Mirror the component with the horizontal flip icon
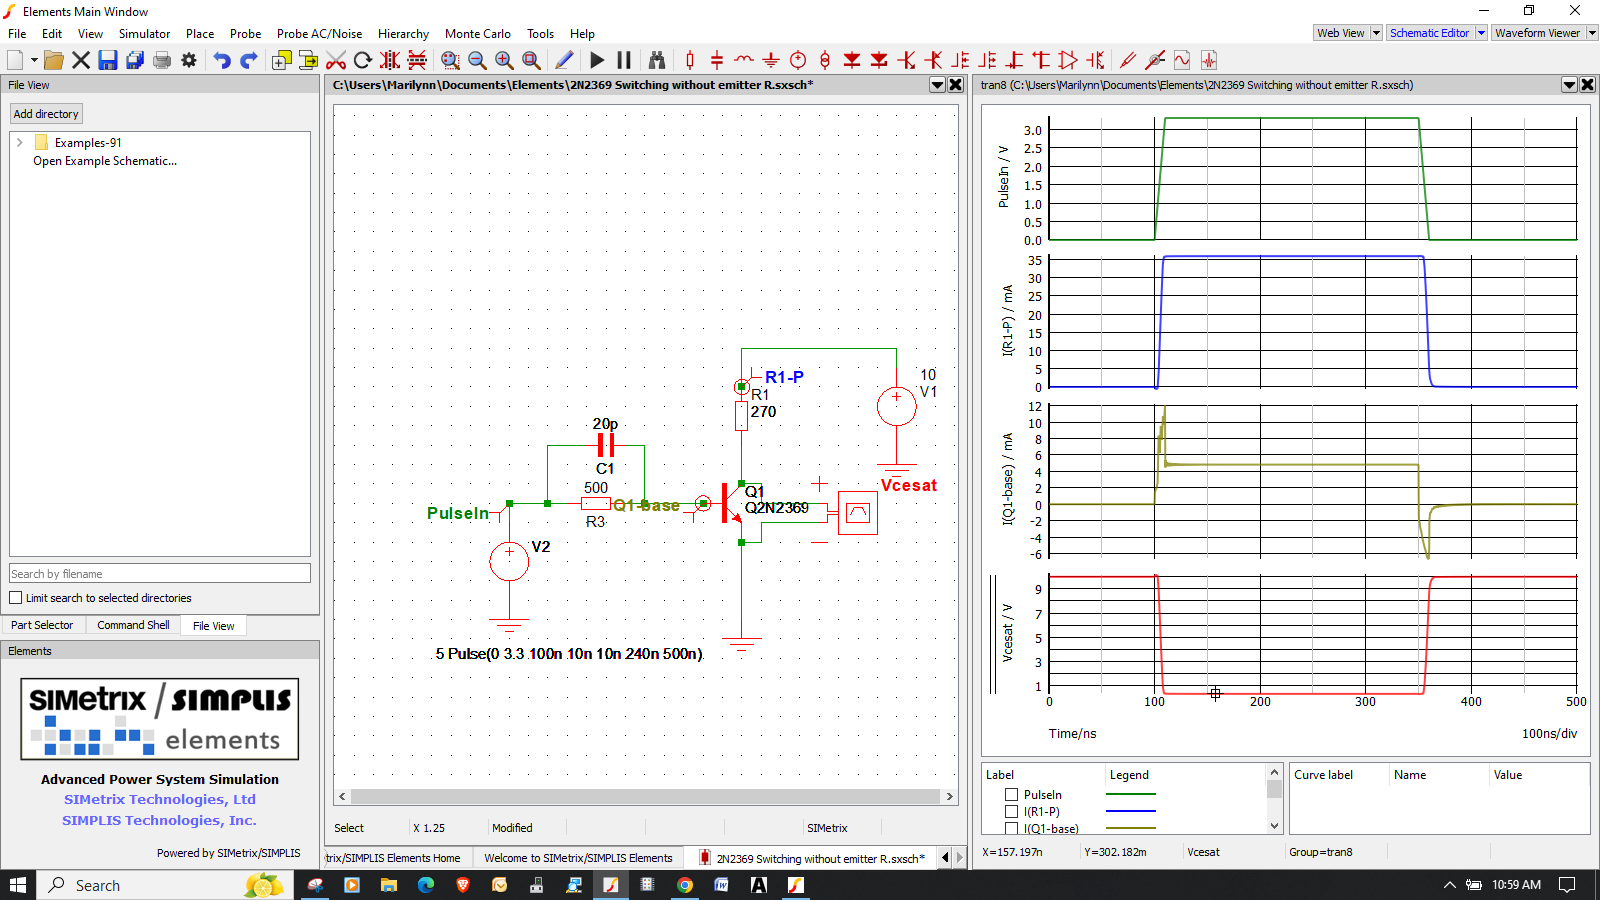This screenshot has height=900, width=1600. tap(390, 60)
